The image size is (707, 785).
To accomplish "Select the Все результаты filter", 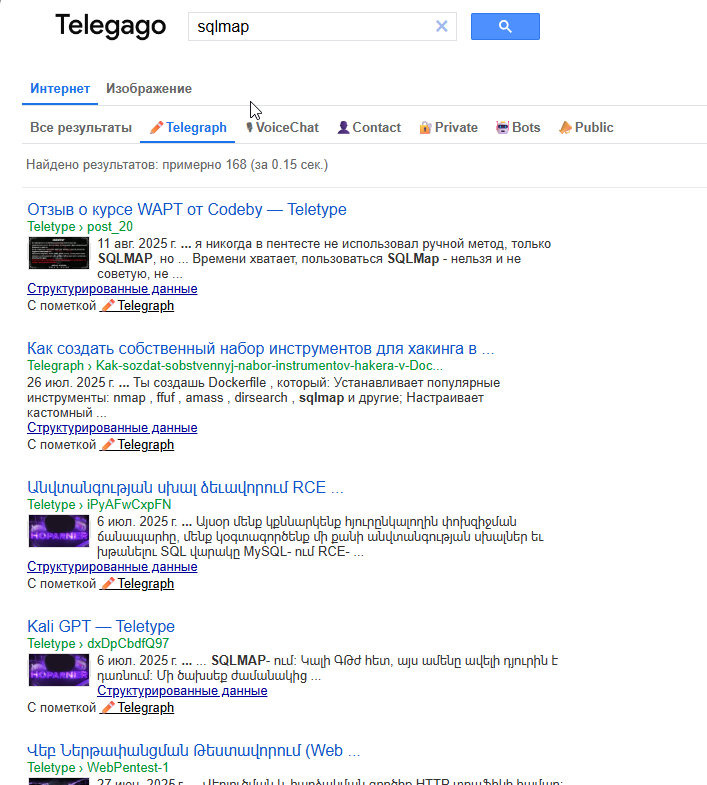I will [81, 128].
